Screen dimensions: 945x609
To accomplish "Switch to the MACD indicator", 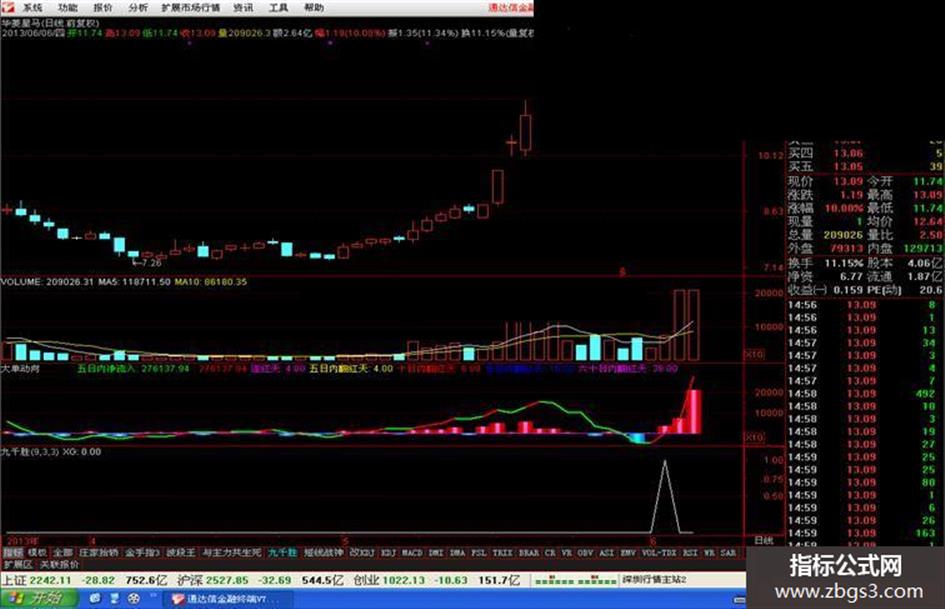I will (x=412, y=552).
